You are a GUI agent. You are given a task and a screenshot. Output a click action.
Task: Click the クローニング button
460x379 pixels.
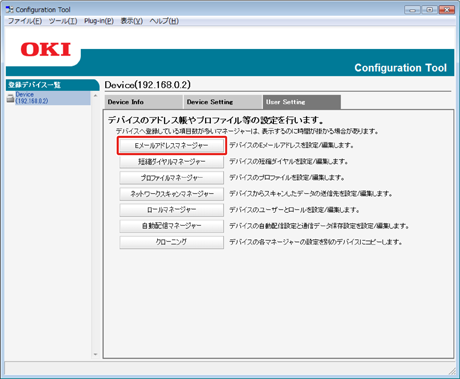point(172,242)
